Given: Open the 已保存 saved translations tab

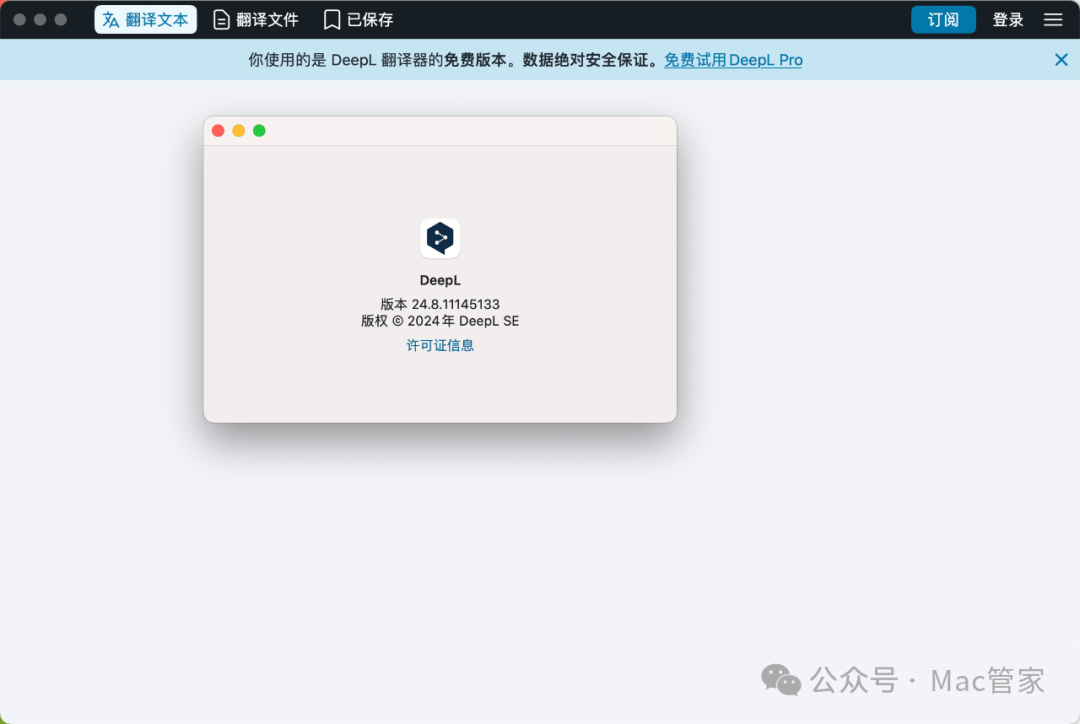Looking at the screenshot, I should (x=358, y=20).
